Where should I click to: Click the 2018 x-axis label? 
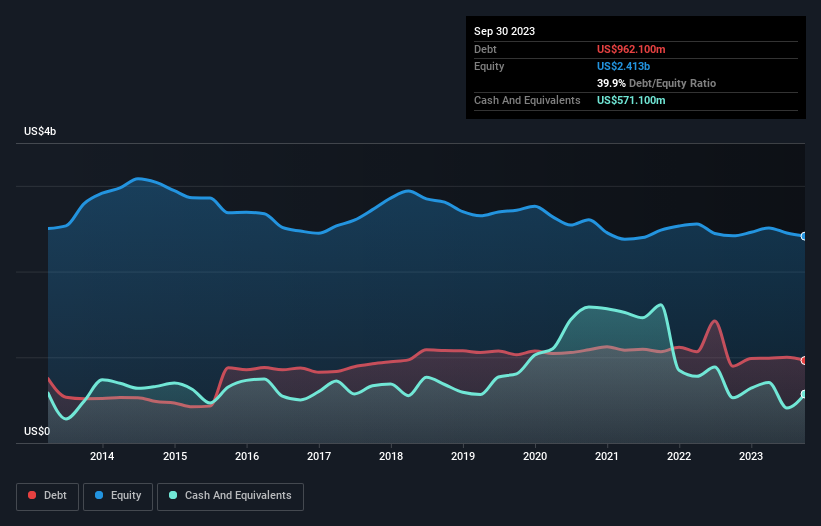coord(391,456)
